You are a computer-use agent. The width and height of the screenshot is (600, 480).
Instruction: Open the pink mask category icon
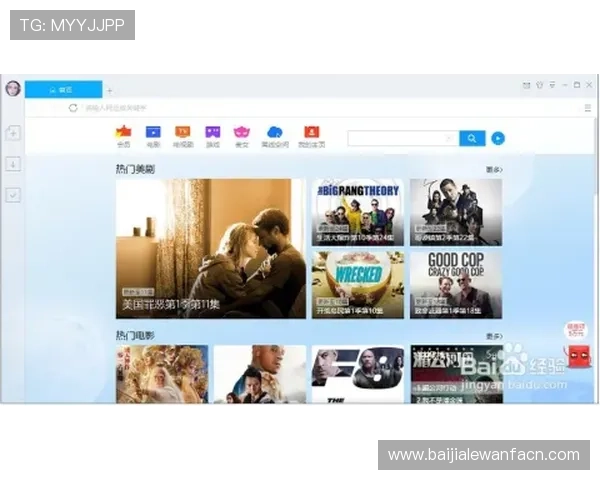pos(241,132)
